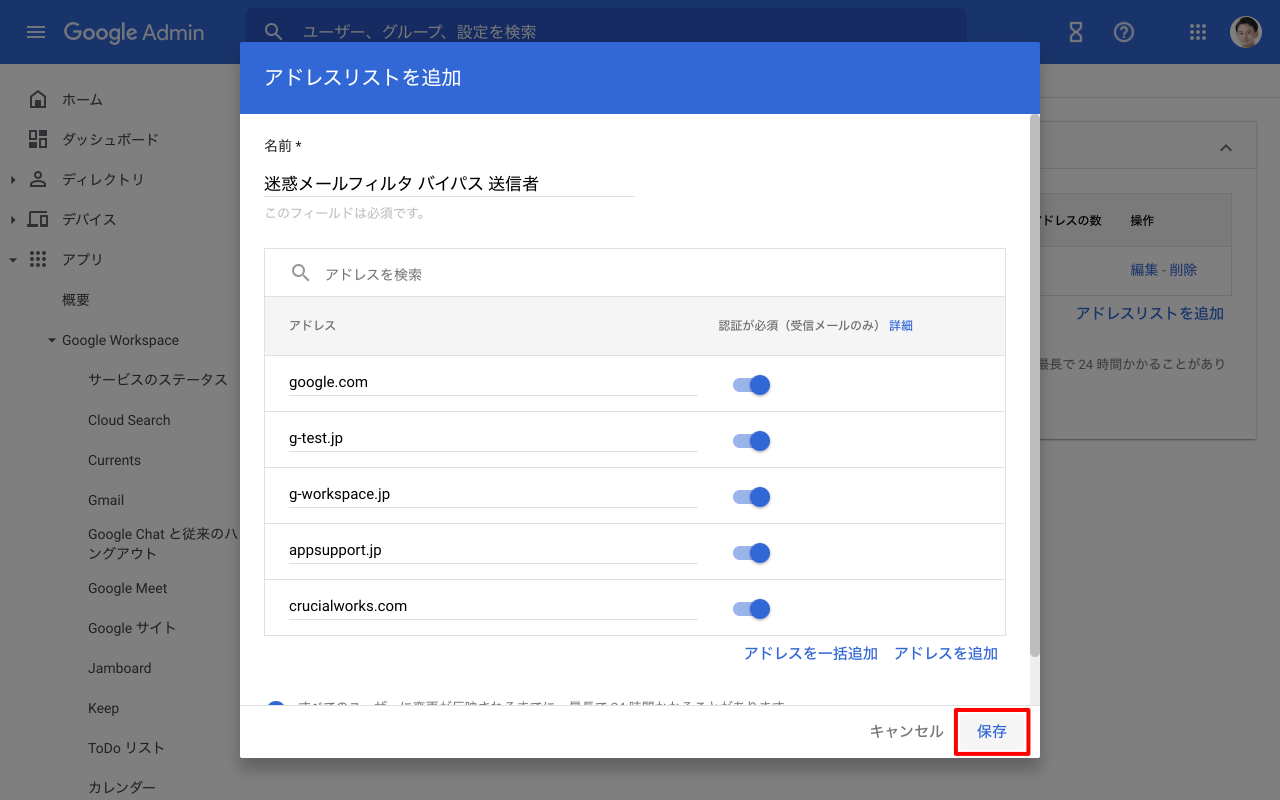Viewport: 1280px width, 800px height.
Task: Open Jamboard in sidebar
Action: 120,668
